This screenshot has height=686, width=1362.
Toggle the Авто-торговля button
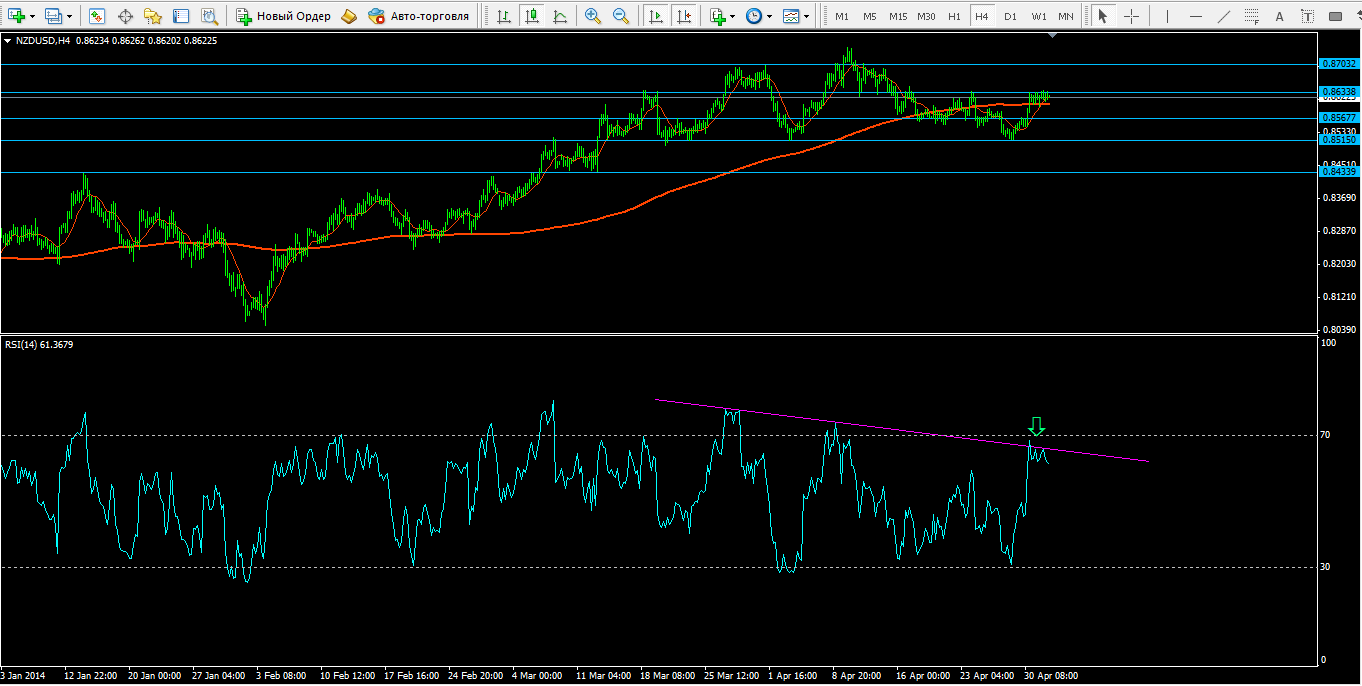pos(419,16)
